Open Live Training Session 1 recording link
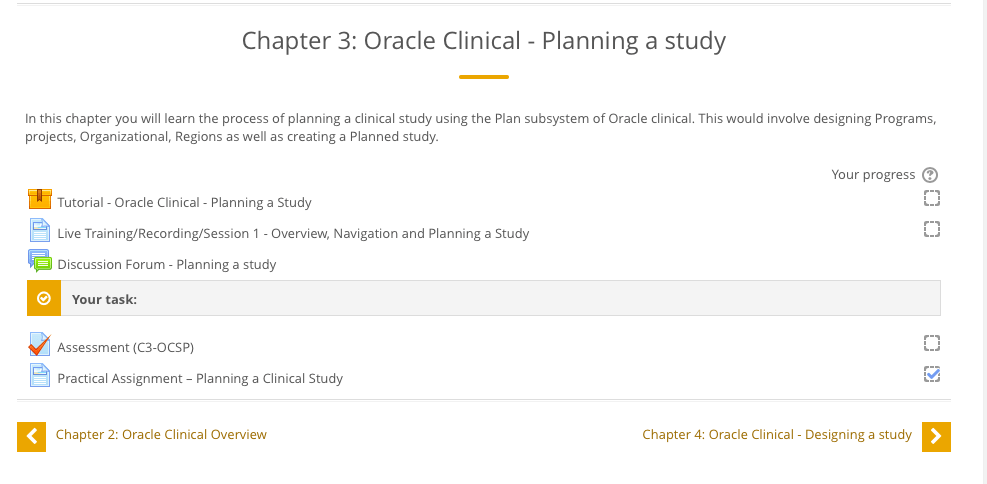 pyautogui.click(x=293, y=234)
